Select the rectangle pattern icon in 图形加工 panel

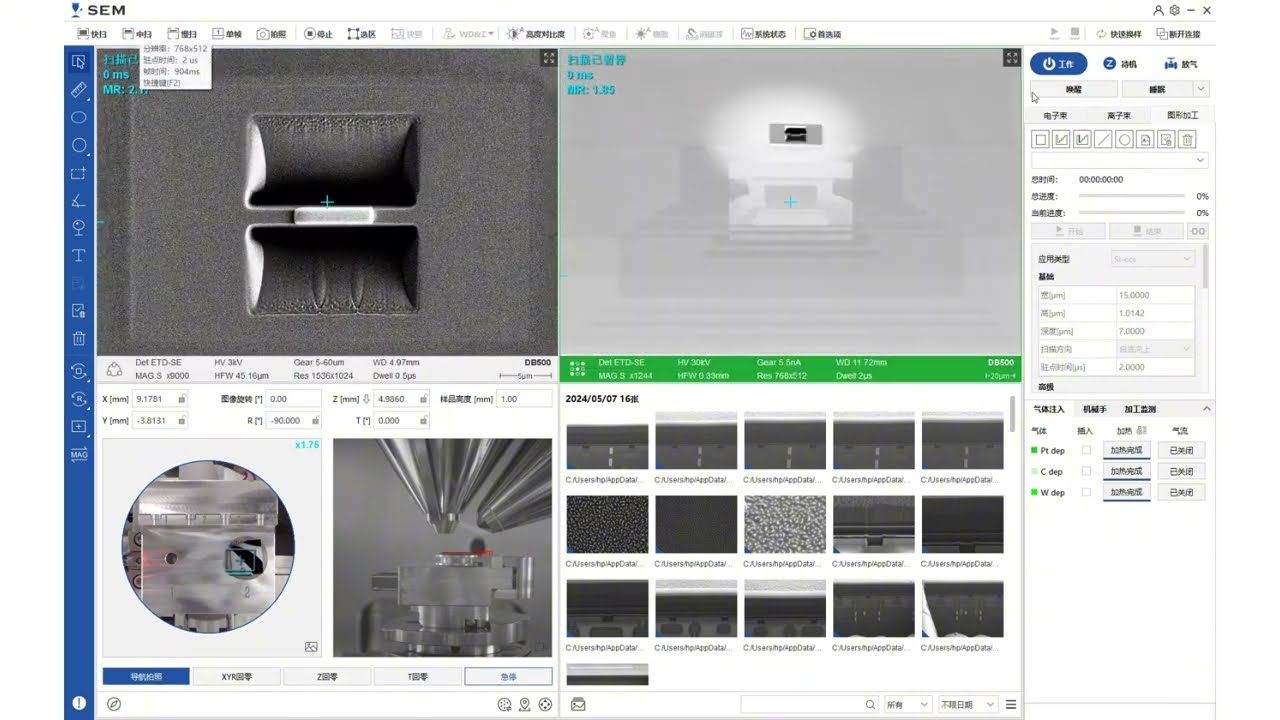1040,139
